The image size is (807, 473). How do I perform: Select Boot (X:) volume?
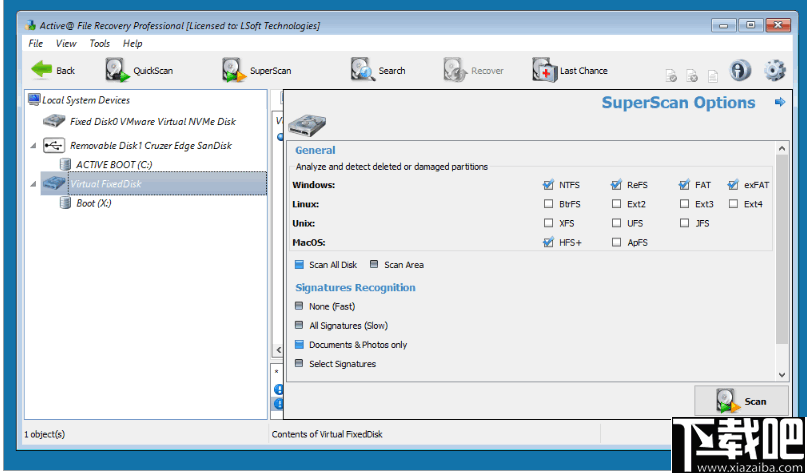coord(94,203)
